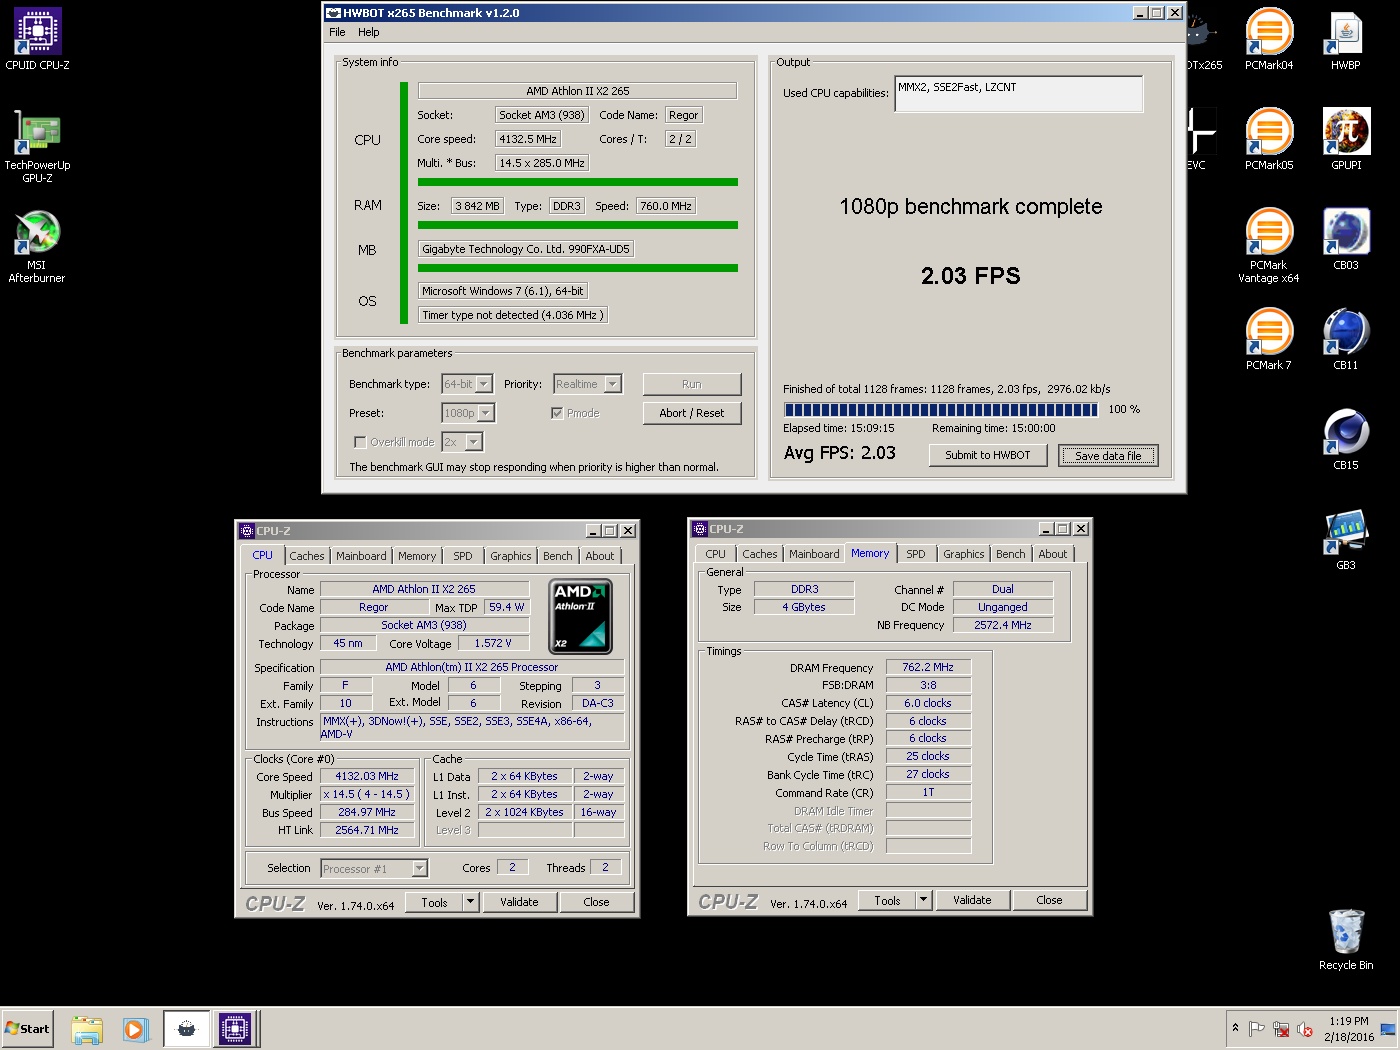Click the Used CPU capabilities text box
1400x1050 pixels.
pyautogui.click(x=1019, y=94)
